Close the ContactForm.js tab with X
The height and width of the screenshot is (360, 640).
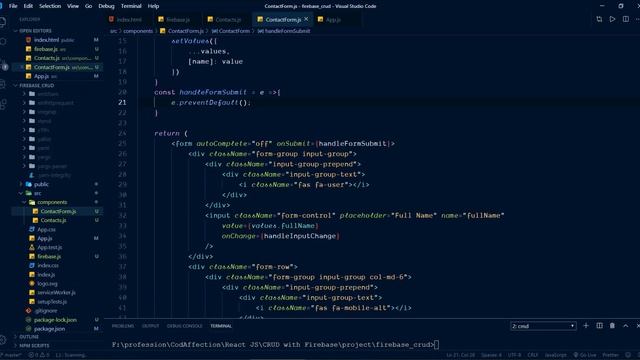(x=306, y=19)
